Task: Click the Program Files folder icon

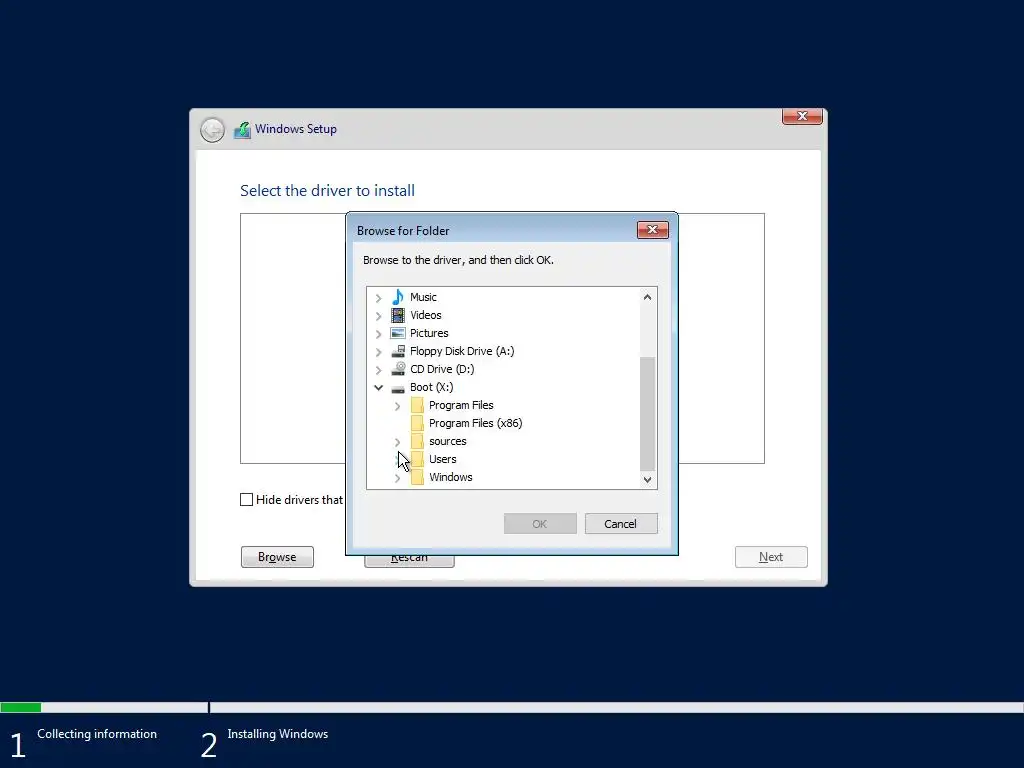Action: (x=417, y=406)
